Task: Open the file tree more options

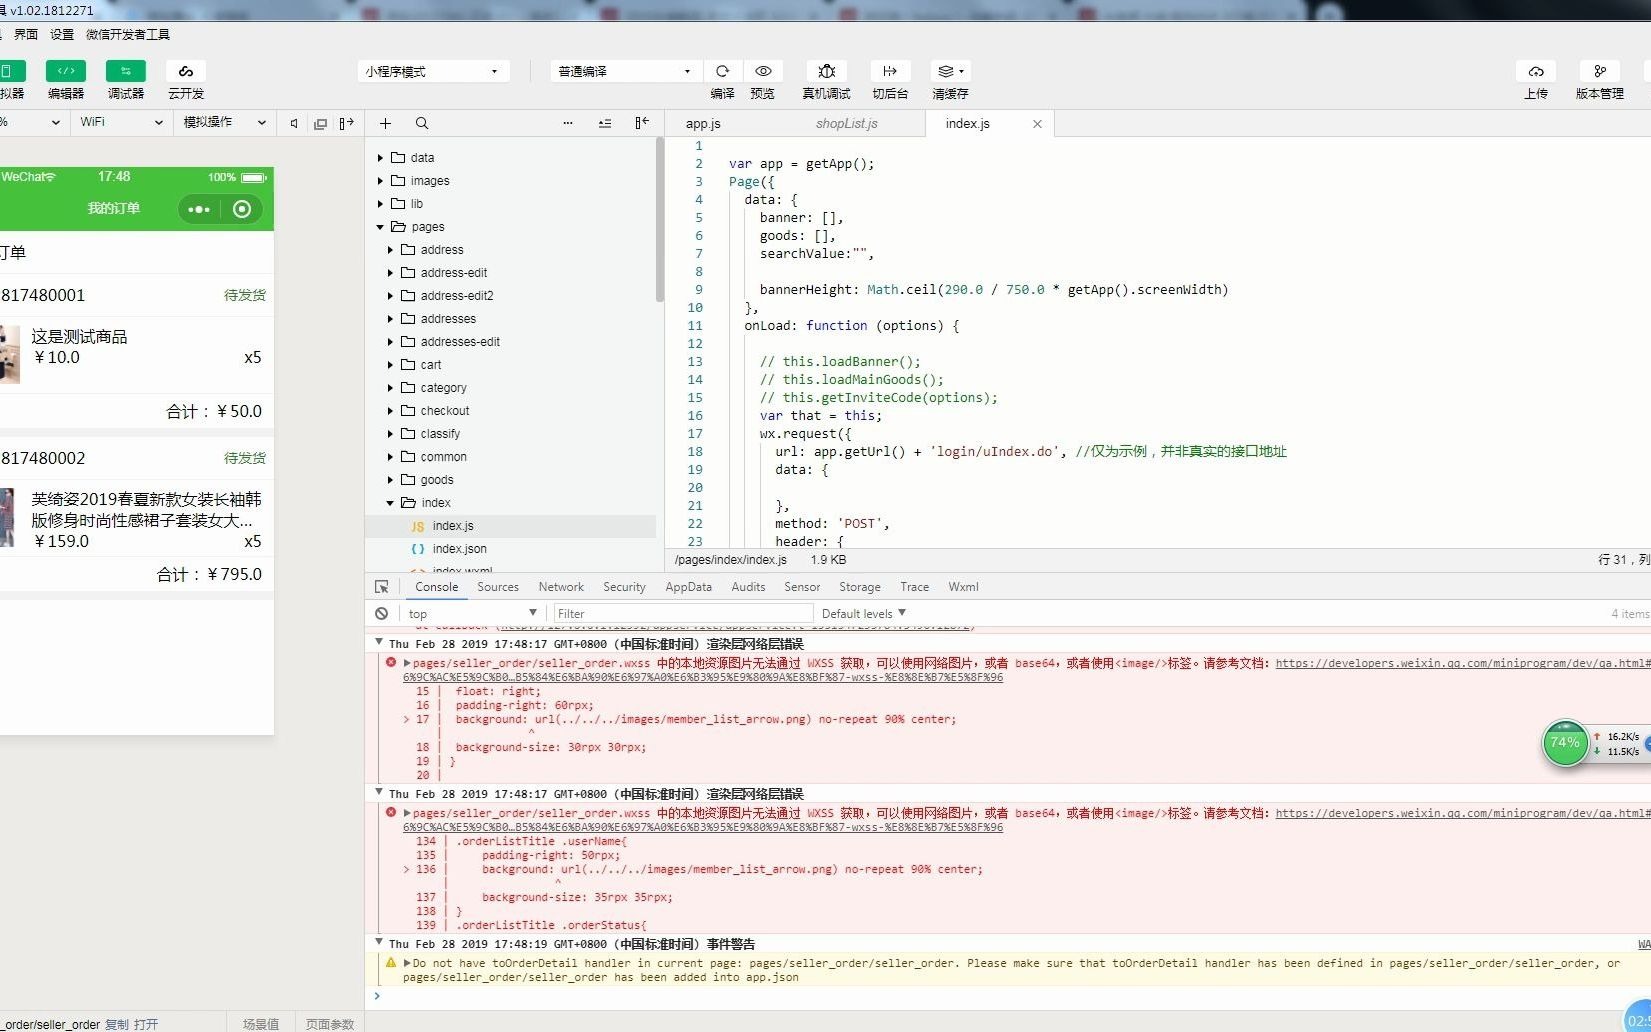Action: (568, 123)
